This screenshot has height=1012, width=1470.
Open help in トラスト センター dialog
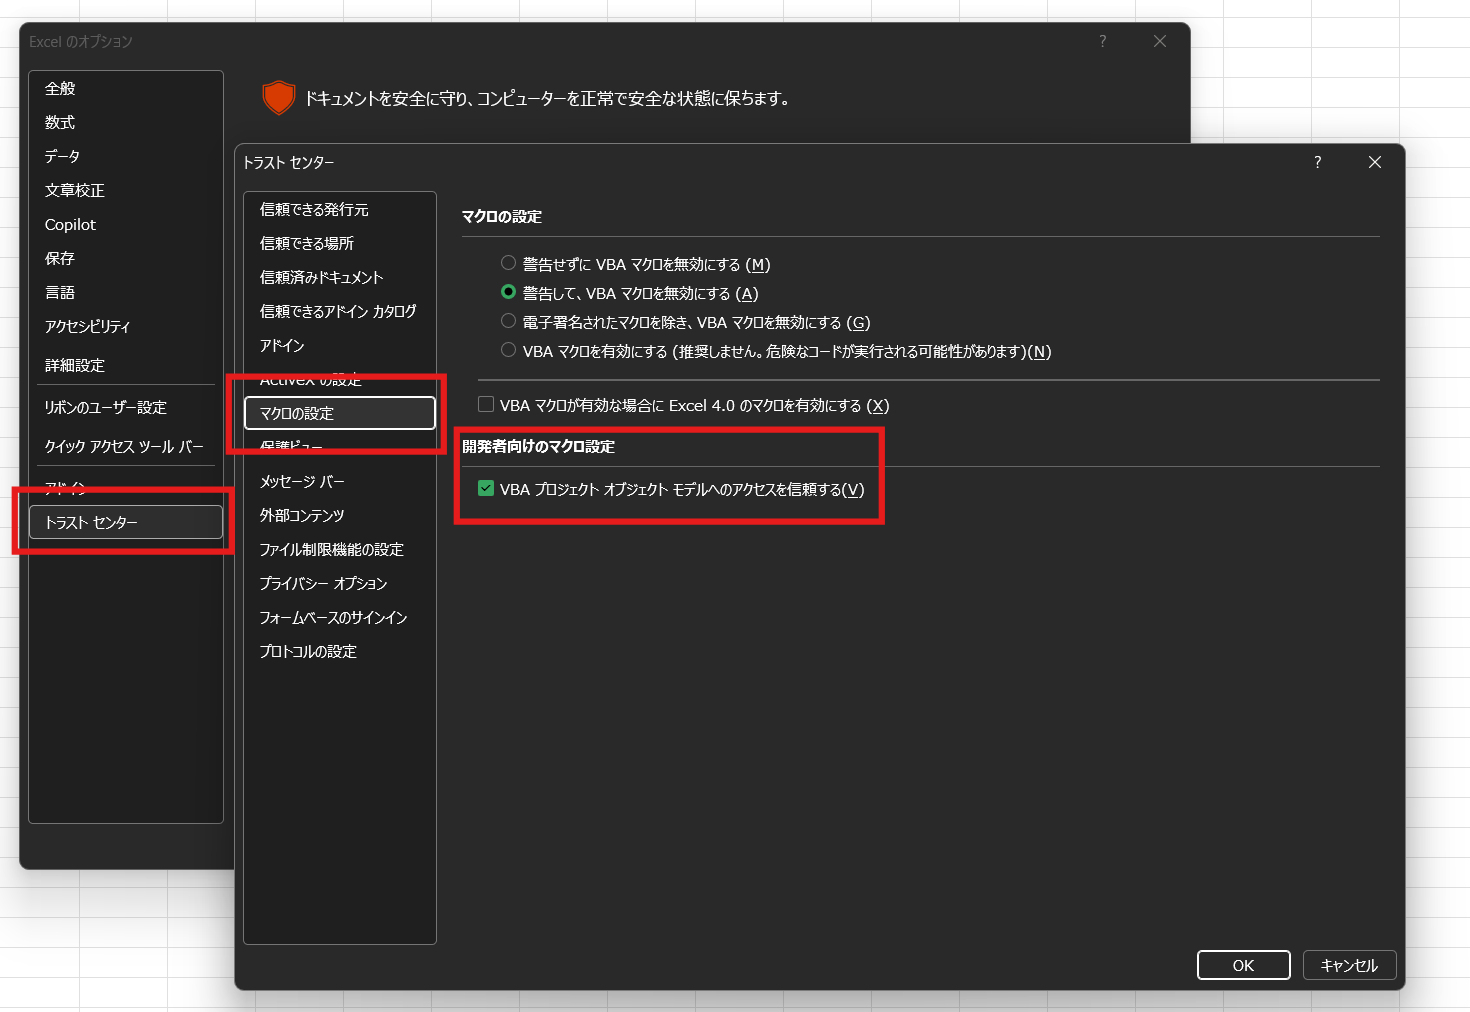click(x=1317, y=162)
